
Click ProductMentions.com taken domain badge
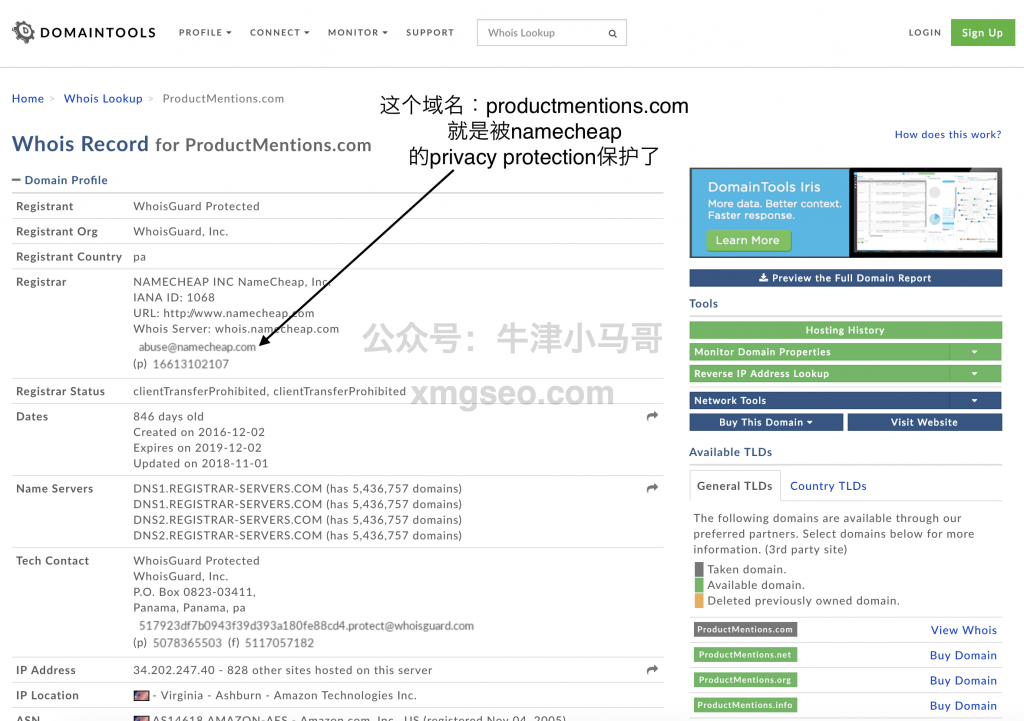(745, 630)
